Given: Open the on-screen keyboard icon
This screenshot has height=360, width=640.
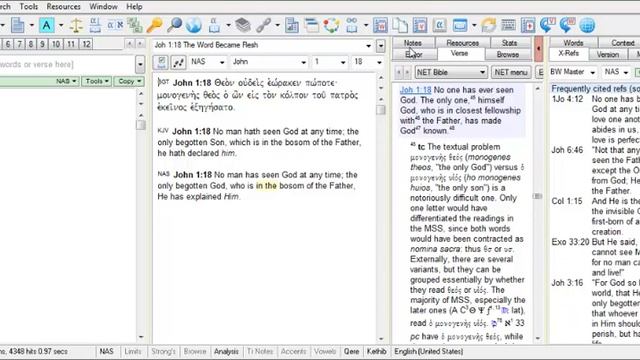Looking at the screenshot, I should [508, 25].
